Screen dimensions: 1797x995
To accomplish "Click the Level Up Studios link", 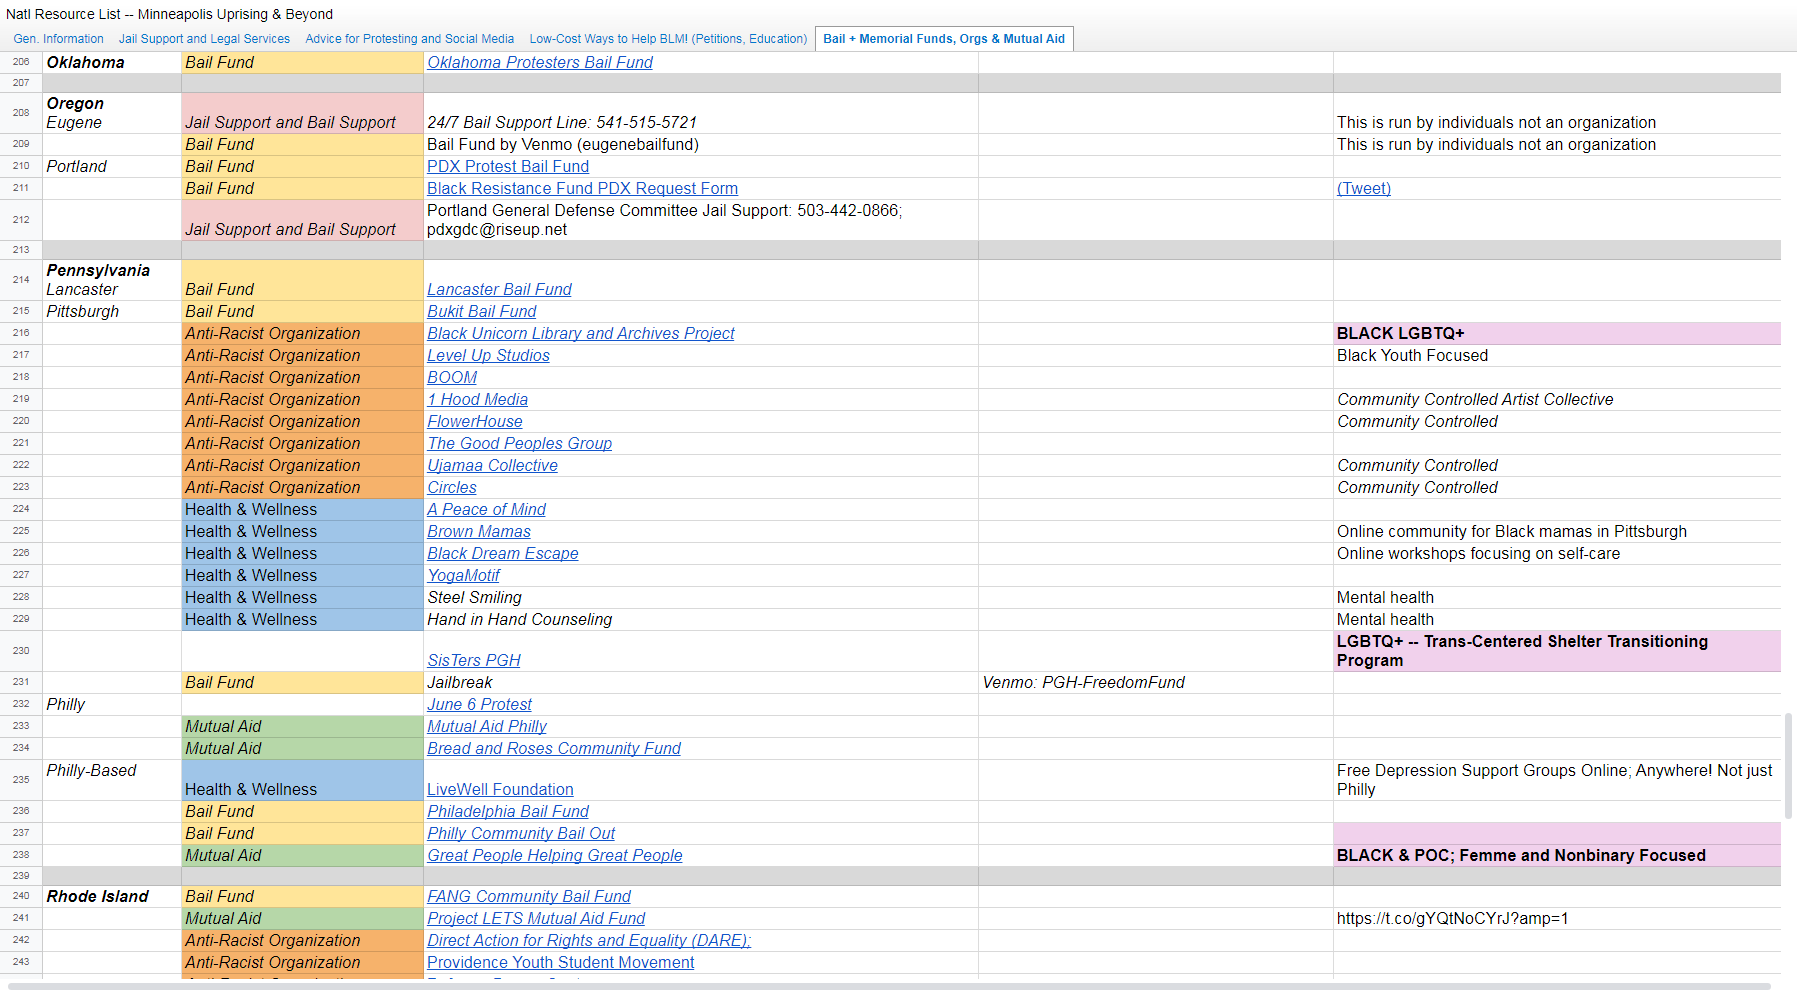I will pos(488,355).
